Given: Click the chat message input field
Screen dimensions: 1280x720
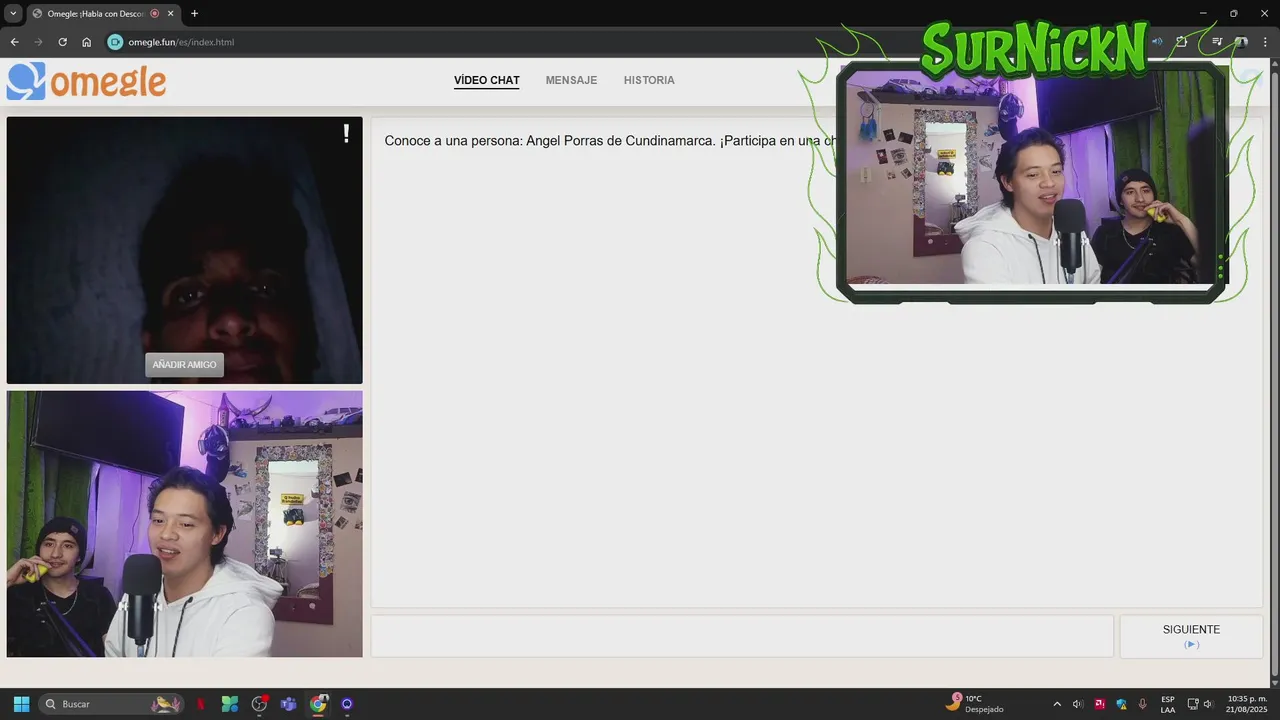Looking at the screenshot, I should 742,636.
